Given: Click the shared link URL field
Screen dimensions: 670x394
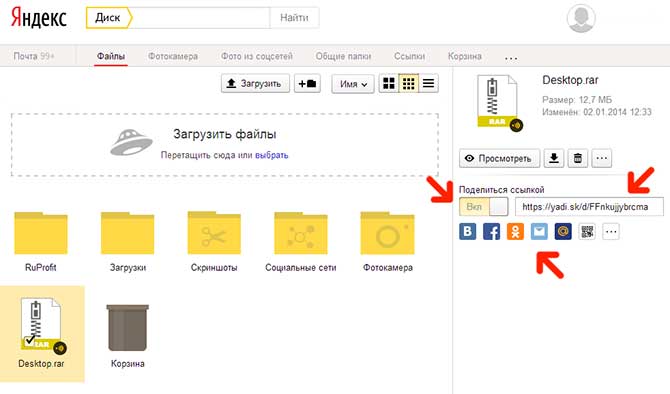Looking at the screenshot, I should [x=589, y=207].
